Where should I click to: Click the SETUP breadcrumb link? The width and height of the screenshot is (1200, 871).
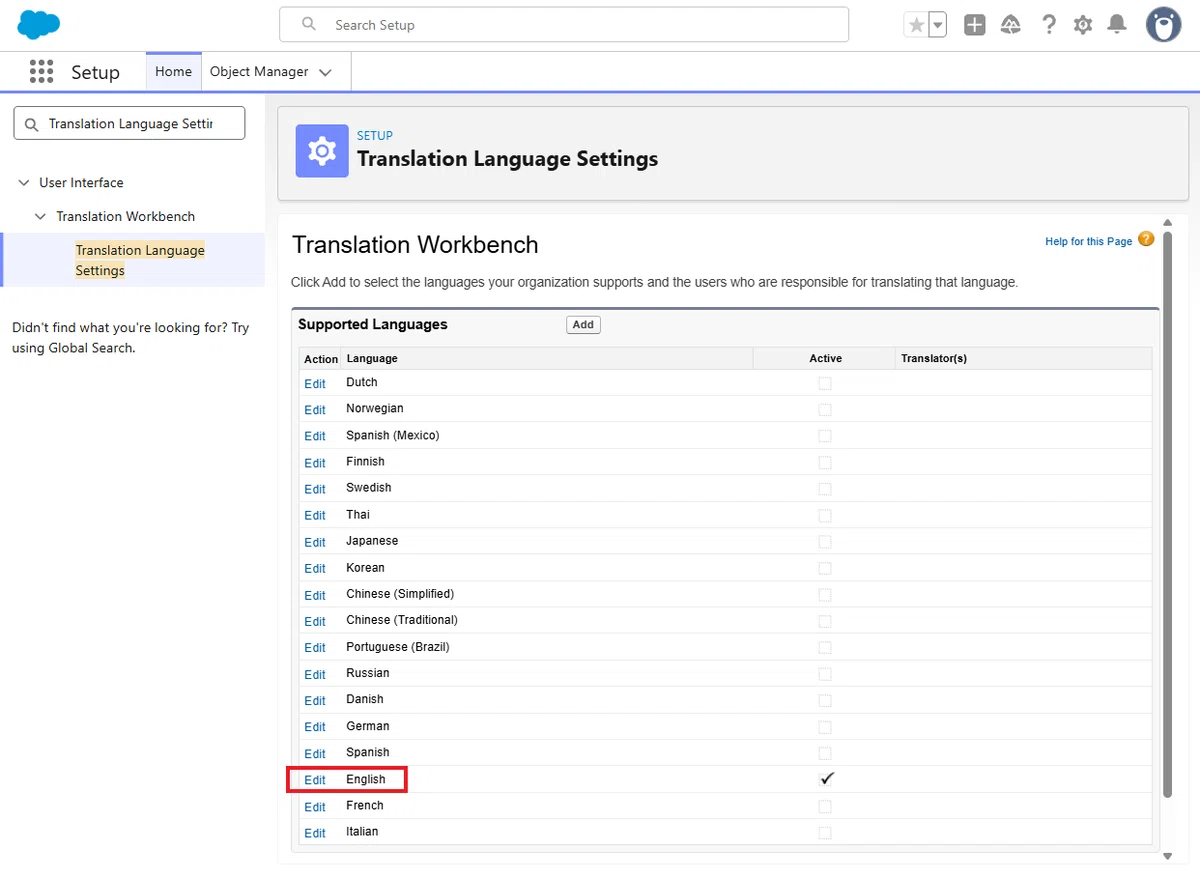(375, 135)
